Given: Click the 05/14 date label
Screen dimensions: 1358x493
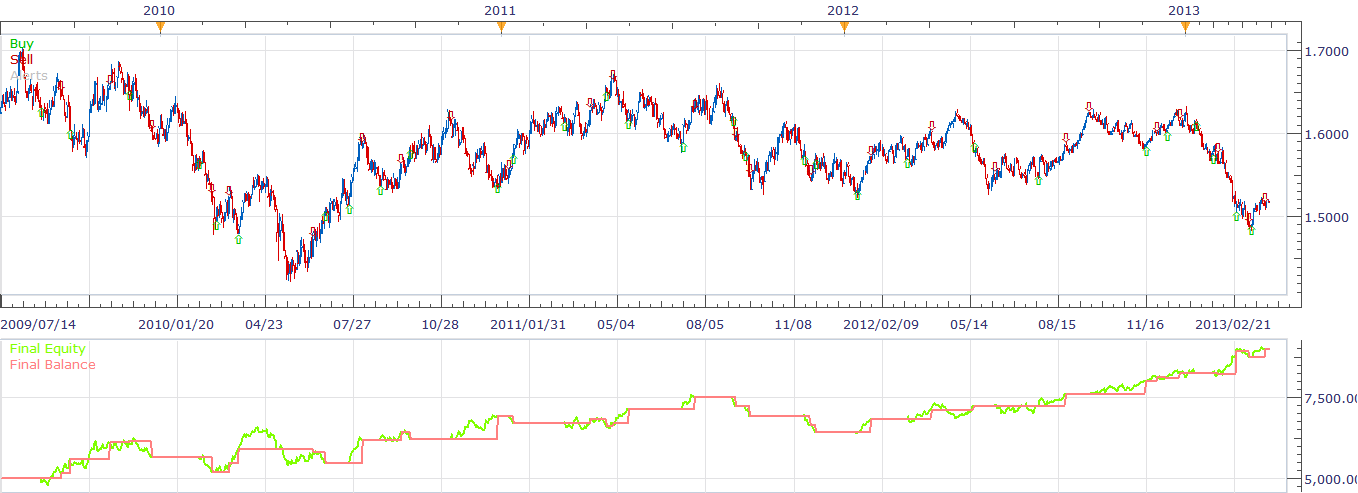Looking at the screenshot, I should 969,324.
